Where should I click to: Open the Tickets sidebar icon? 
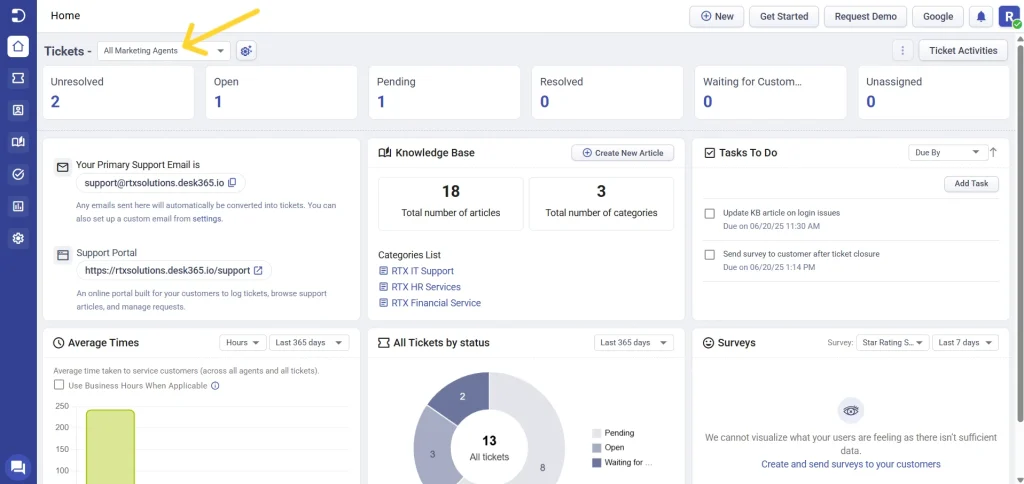pos(18,78)
